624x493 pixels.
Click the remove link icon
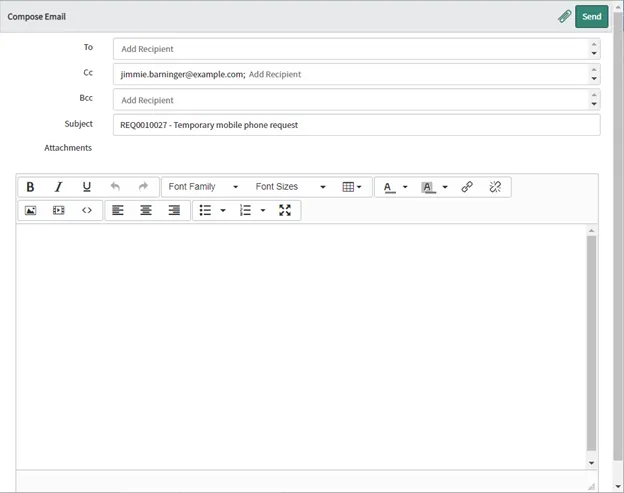[495, 187]
